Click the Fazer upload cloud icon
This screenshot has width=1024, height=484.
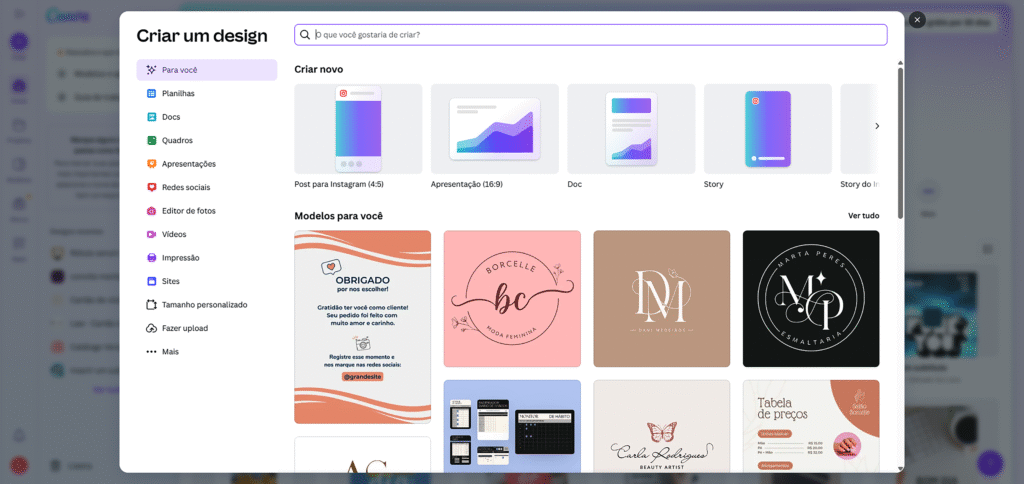(151, 329)
